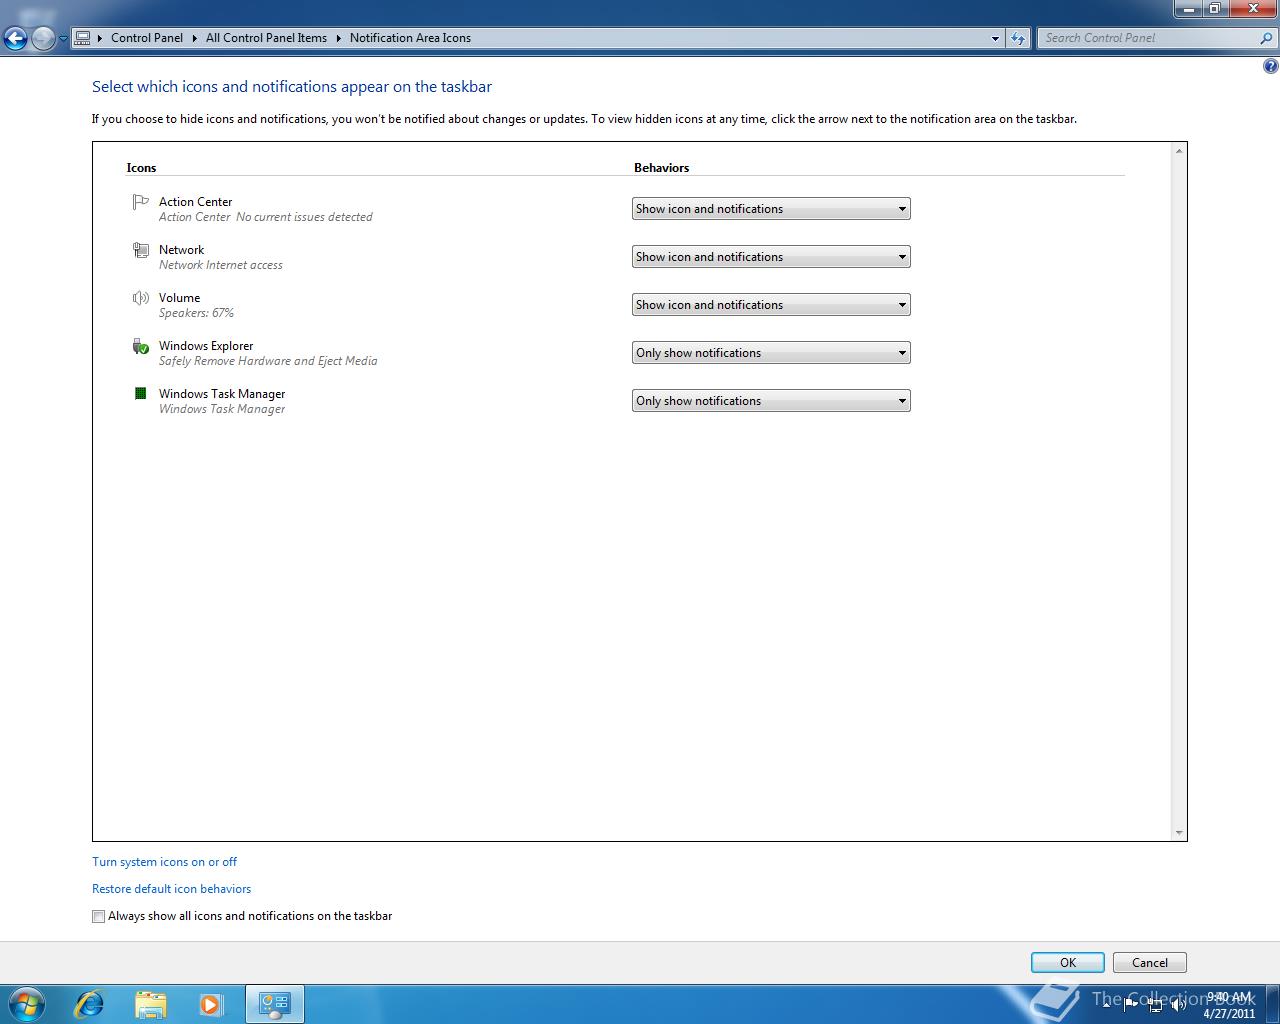This screenshot has width=1280, height=1024.
Task: Click the volume icon in system tray
Action: (x=1179, y=1005)
